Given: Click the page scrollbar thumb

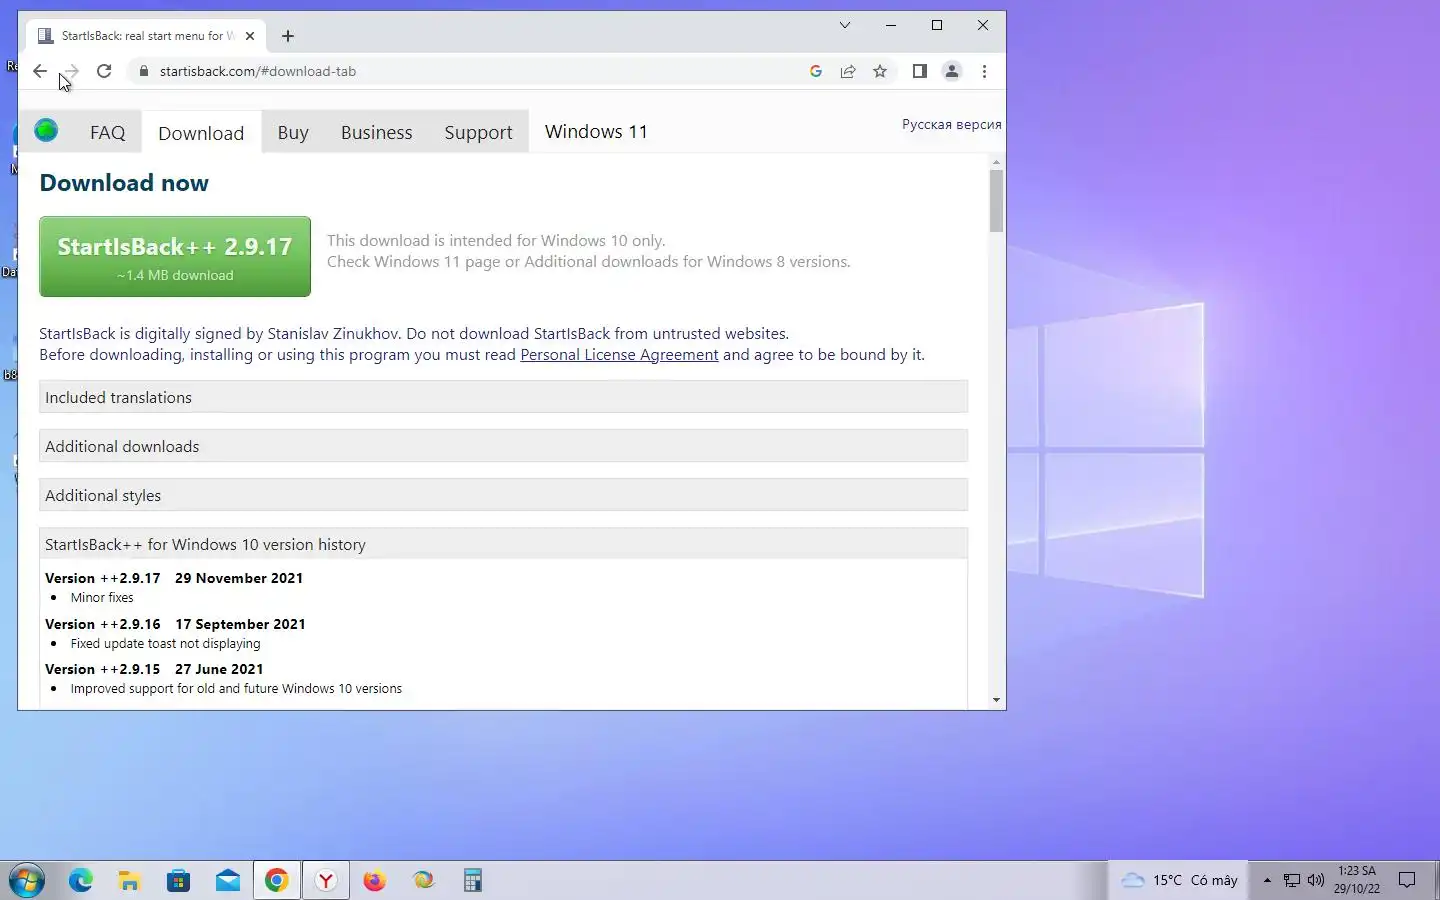Looking at the screenshot, I should [x=996, y=200].
